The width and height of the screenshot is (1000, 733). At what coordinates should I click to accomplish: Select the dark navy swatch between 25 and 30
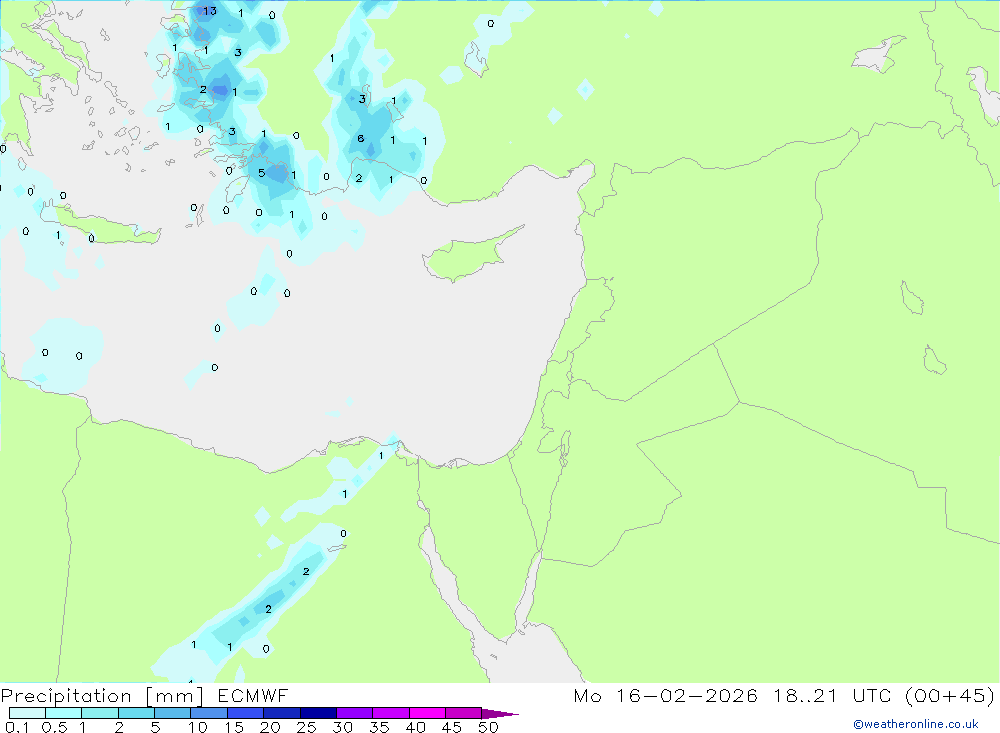pyautogui.click(x=318, y=713)
